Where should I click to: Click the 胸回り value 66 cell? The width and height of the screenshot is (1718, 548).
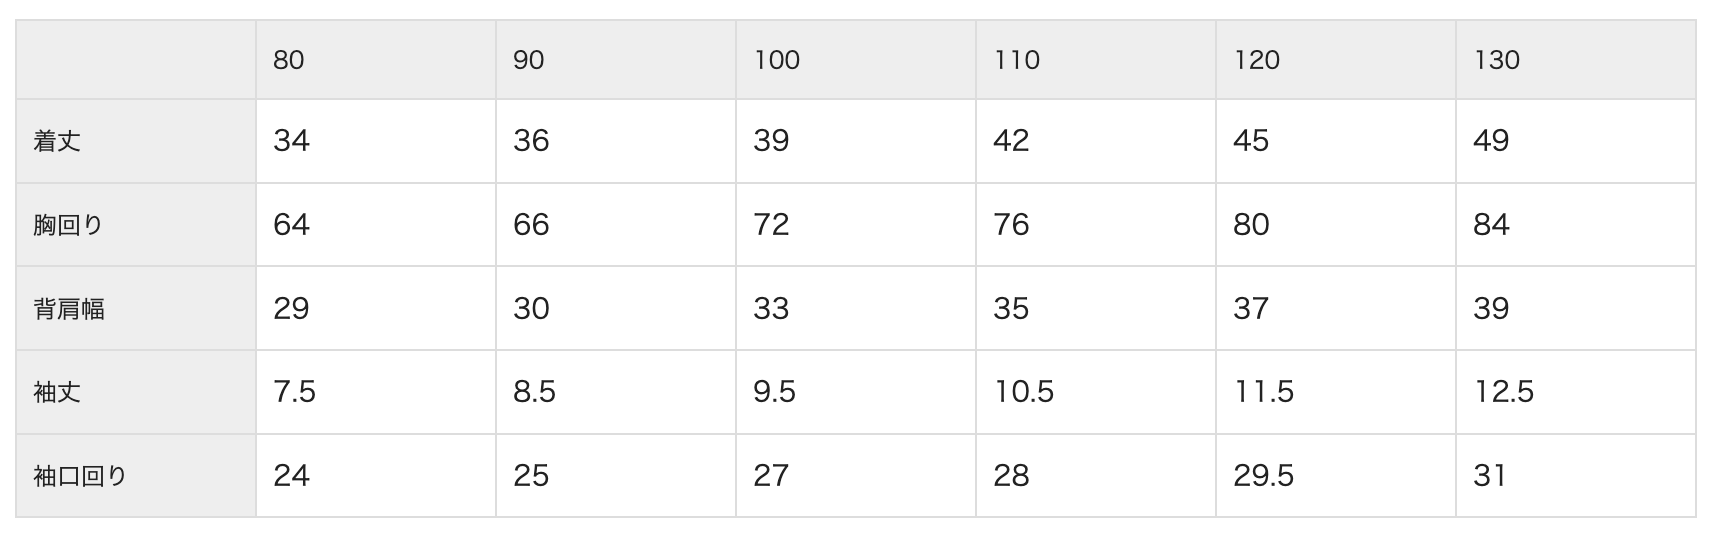pos(531,225)
